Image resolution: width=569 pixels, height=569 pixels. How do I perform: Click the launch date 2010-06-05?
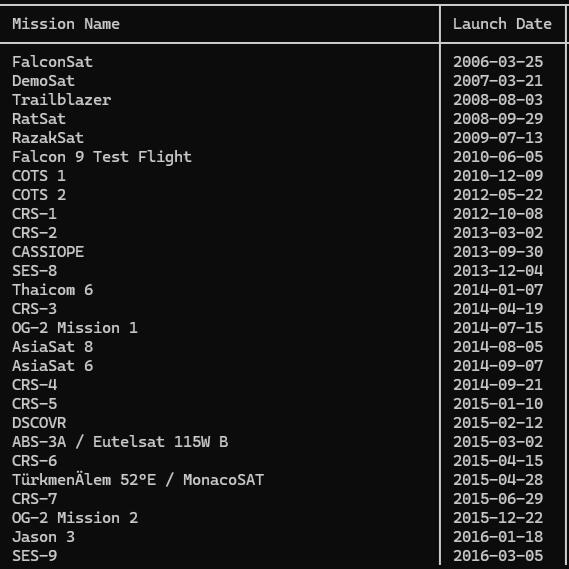[x=498, y=157]
